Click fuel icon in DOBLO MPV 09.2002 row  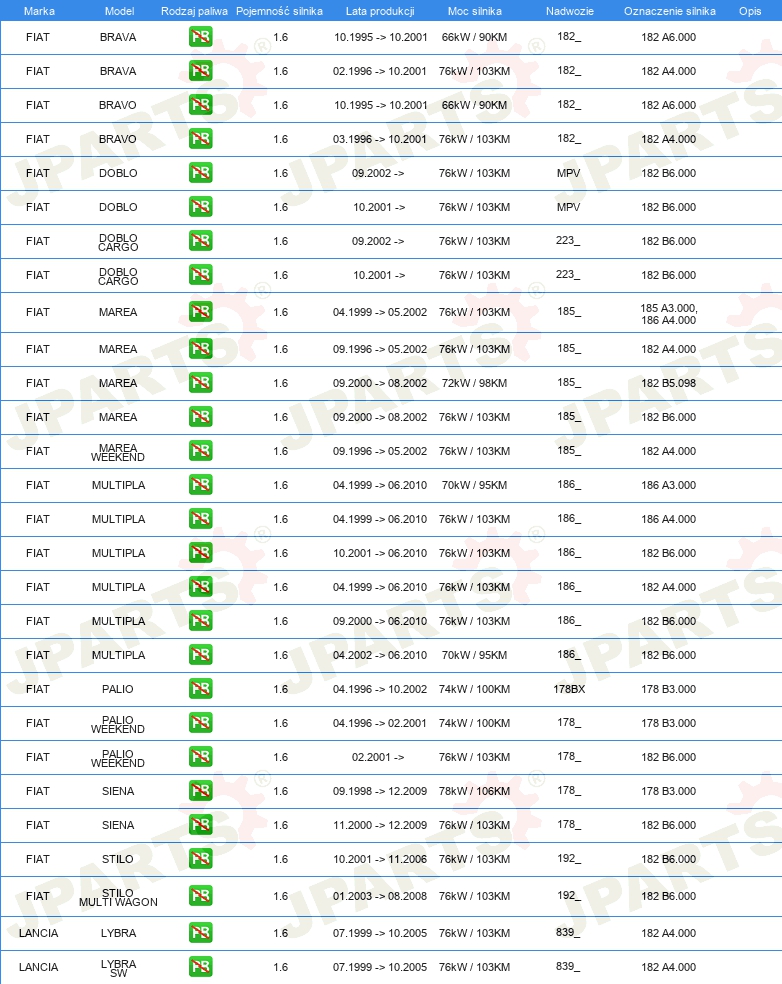201,173
